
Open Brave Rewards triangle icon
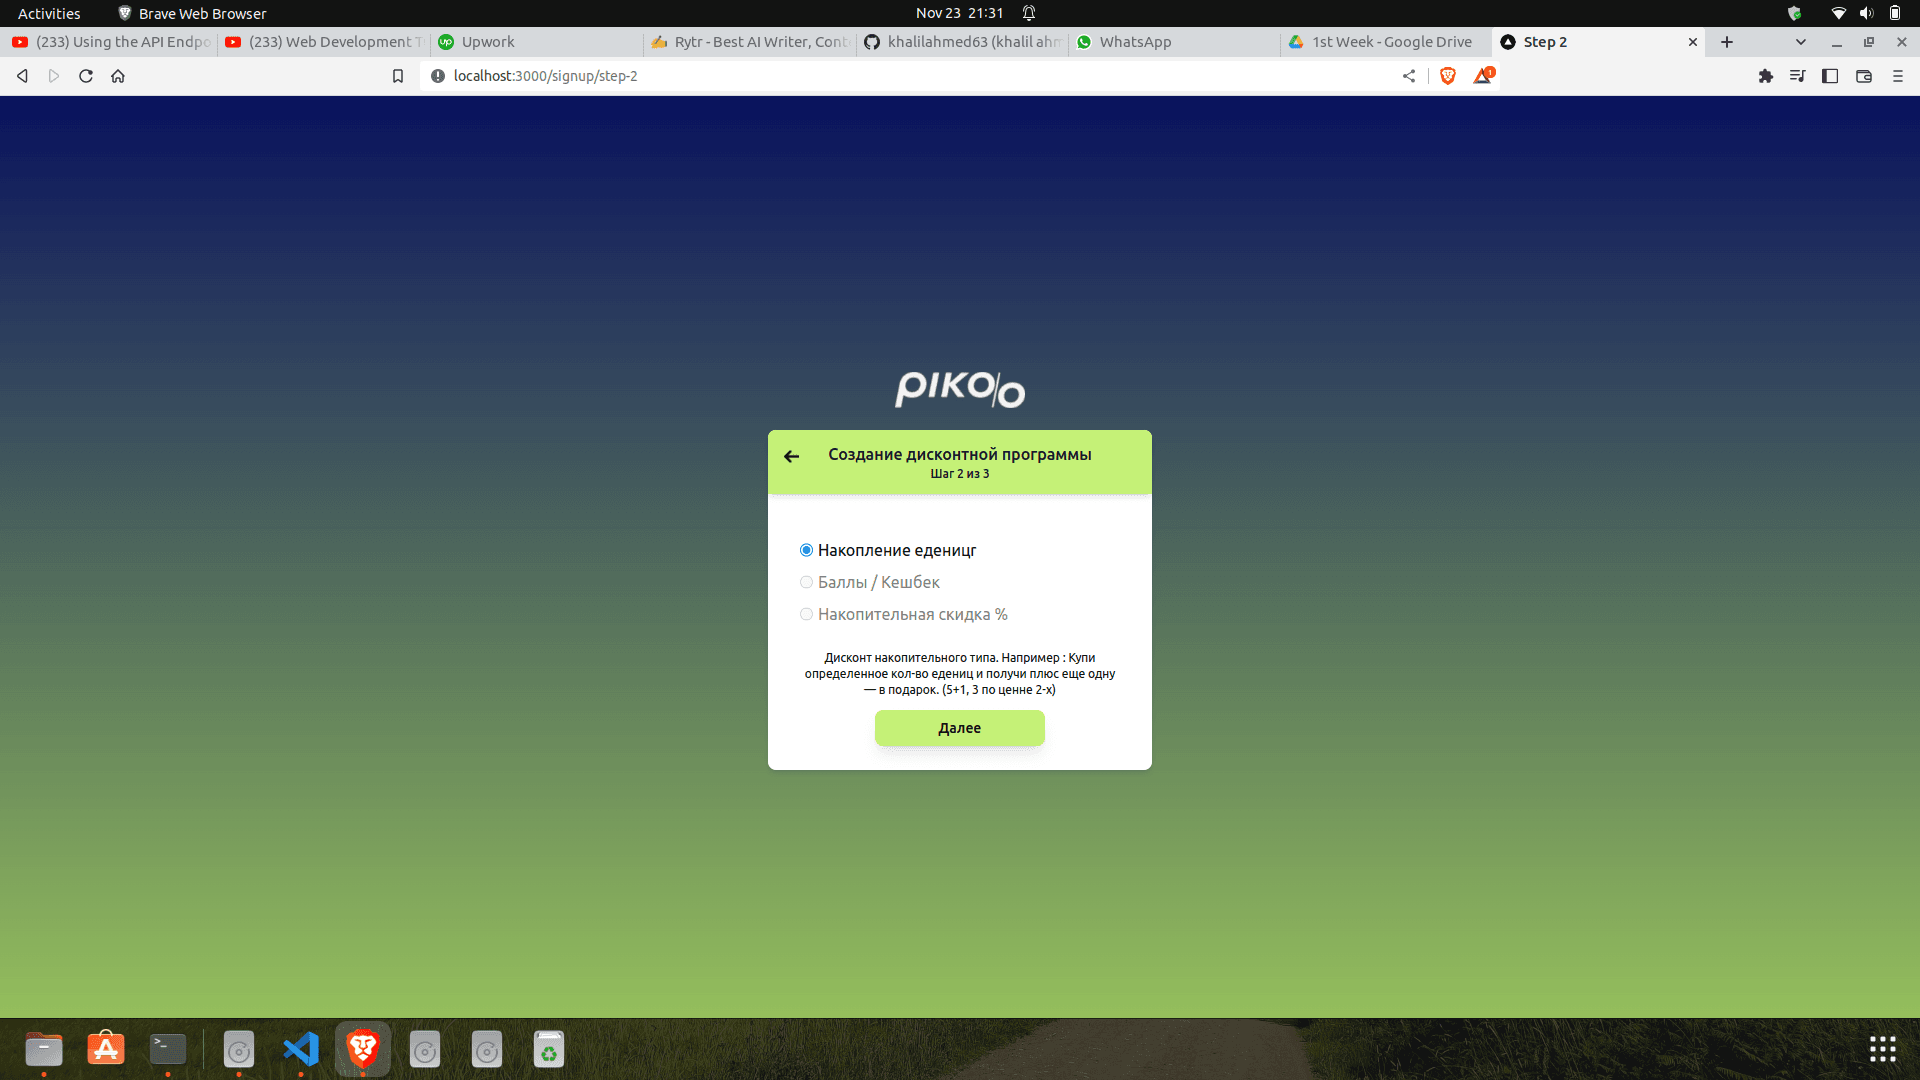pyautogui.click(x=1483, y=76)
